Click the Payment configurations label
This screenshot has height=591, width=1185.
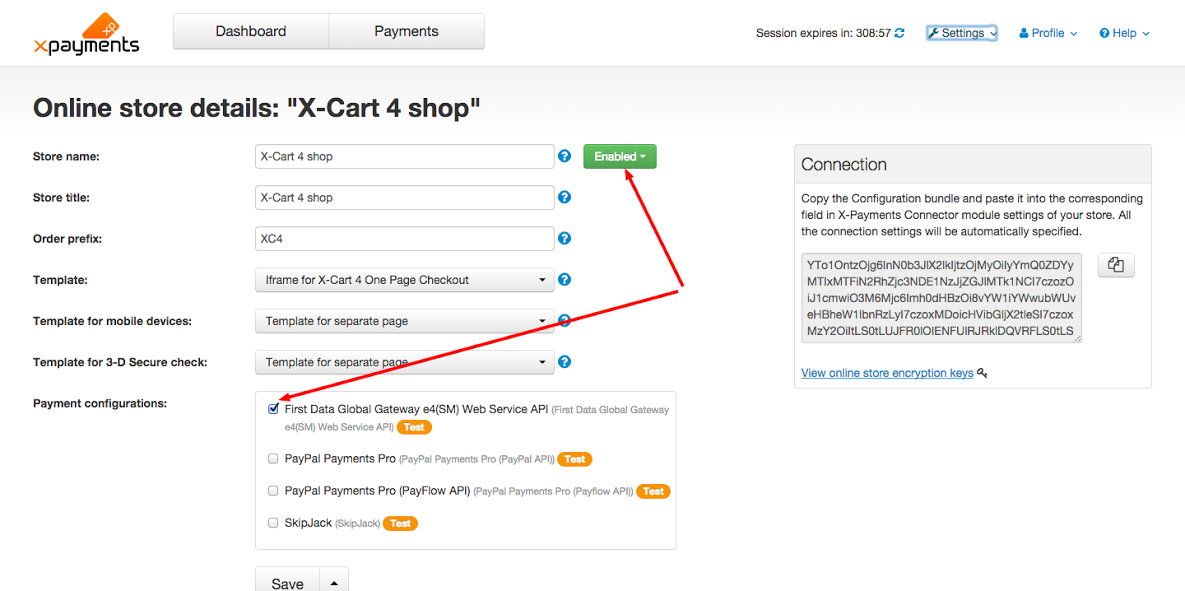tap(100, 403)
